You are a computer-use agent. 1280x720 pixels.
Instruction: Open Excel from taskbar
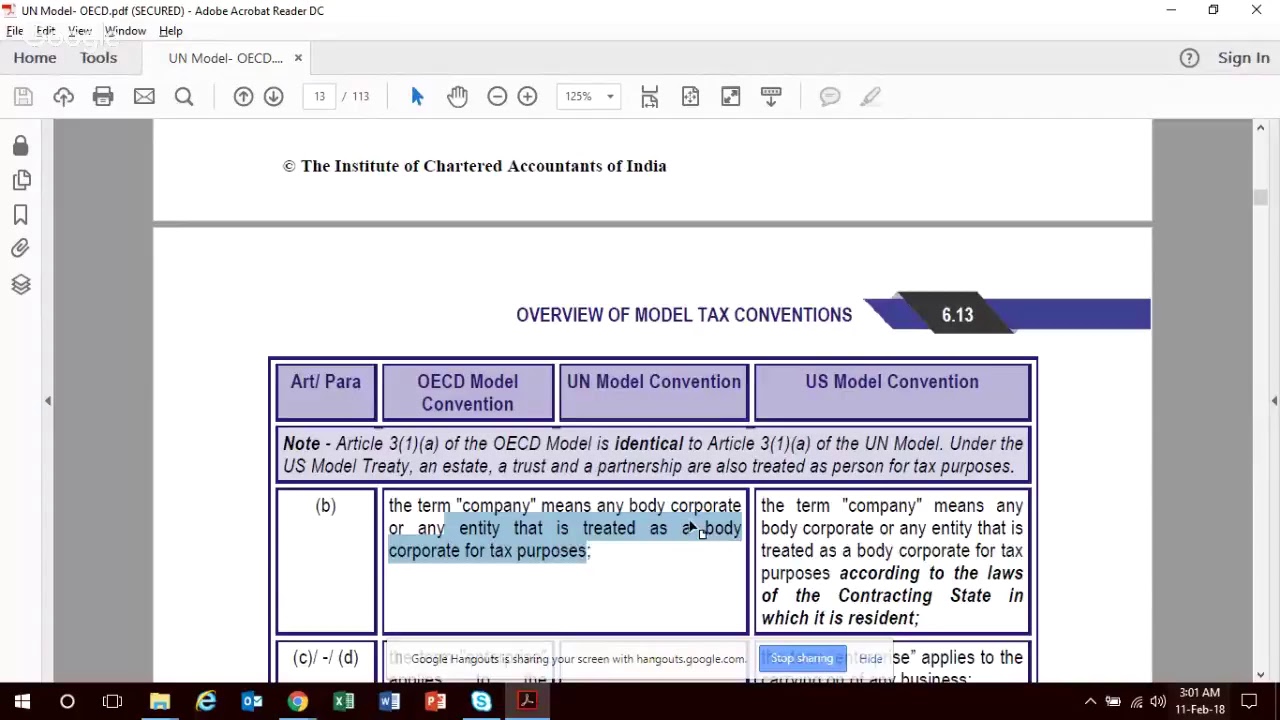coord(344,702)
